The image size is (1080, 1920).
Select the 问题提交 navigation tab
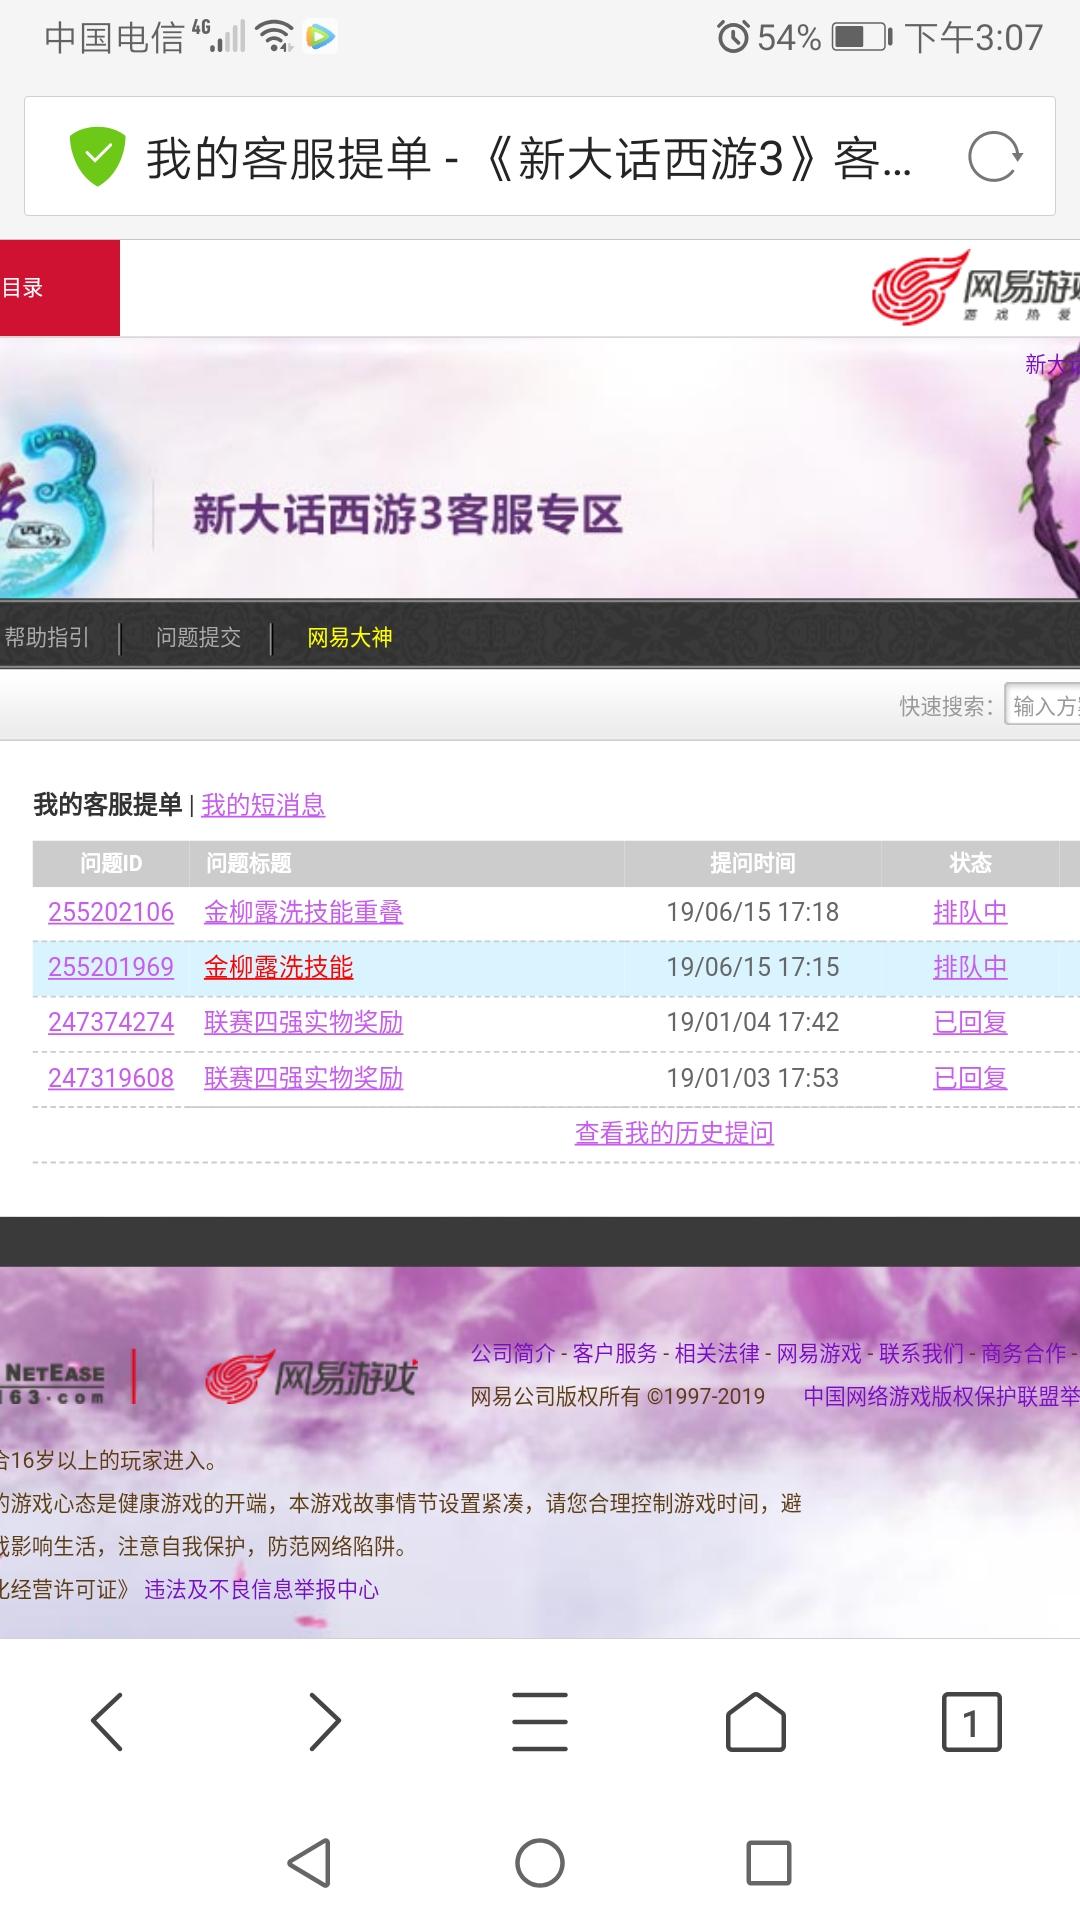tap(198, 638)
